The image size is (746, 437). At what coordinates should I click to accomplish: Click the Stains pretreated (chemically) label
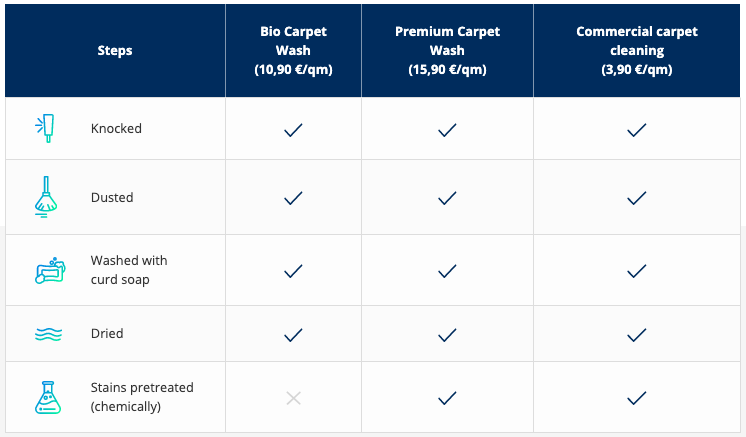coord(142,397)
